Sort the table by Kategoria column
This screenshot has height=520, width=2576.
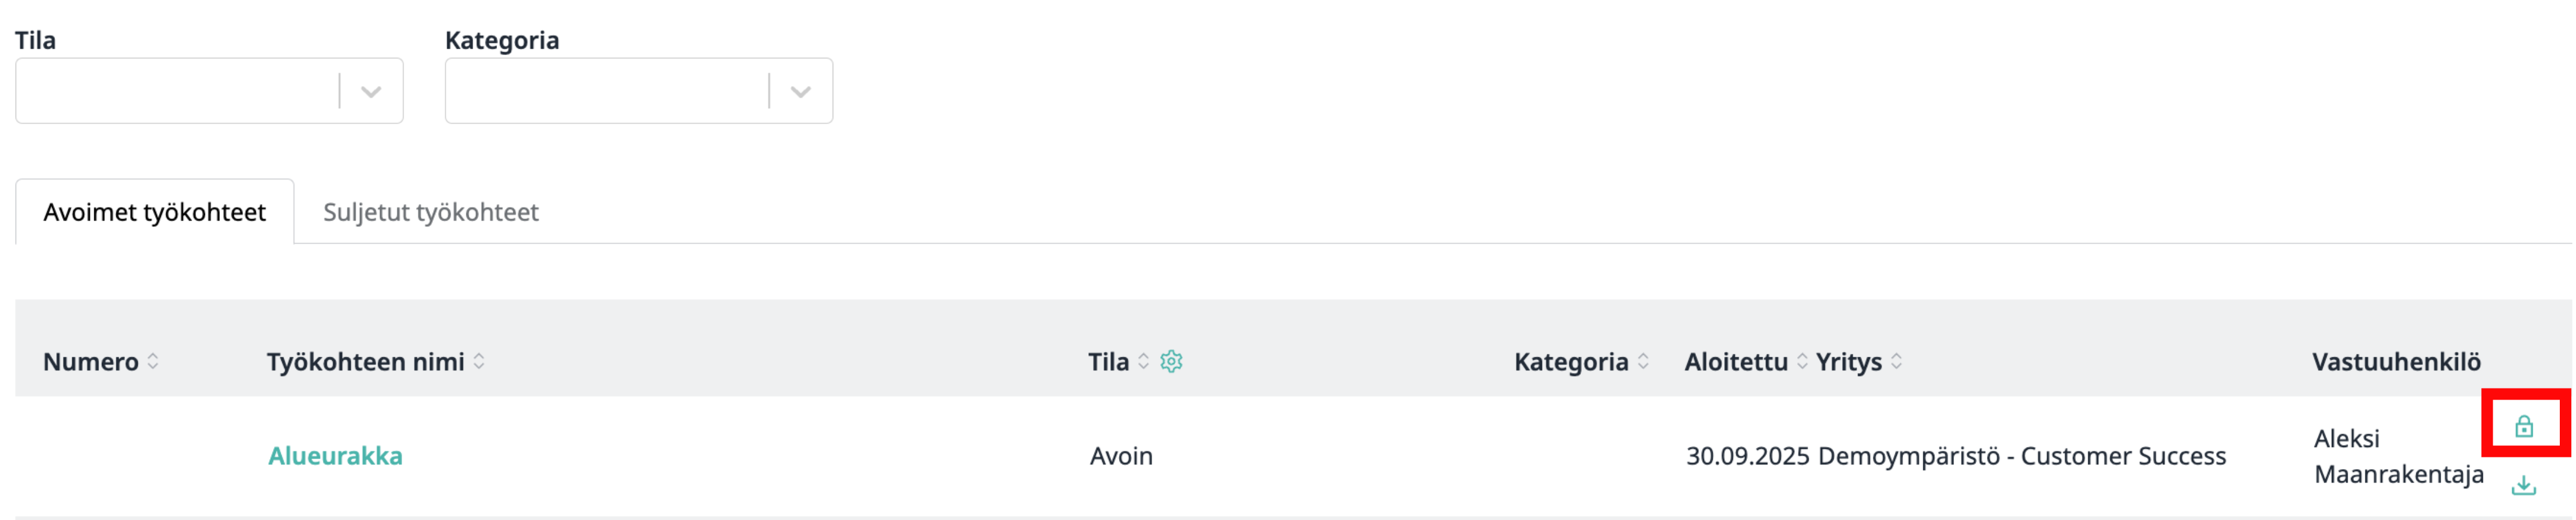1643,362
